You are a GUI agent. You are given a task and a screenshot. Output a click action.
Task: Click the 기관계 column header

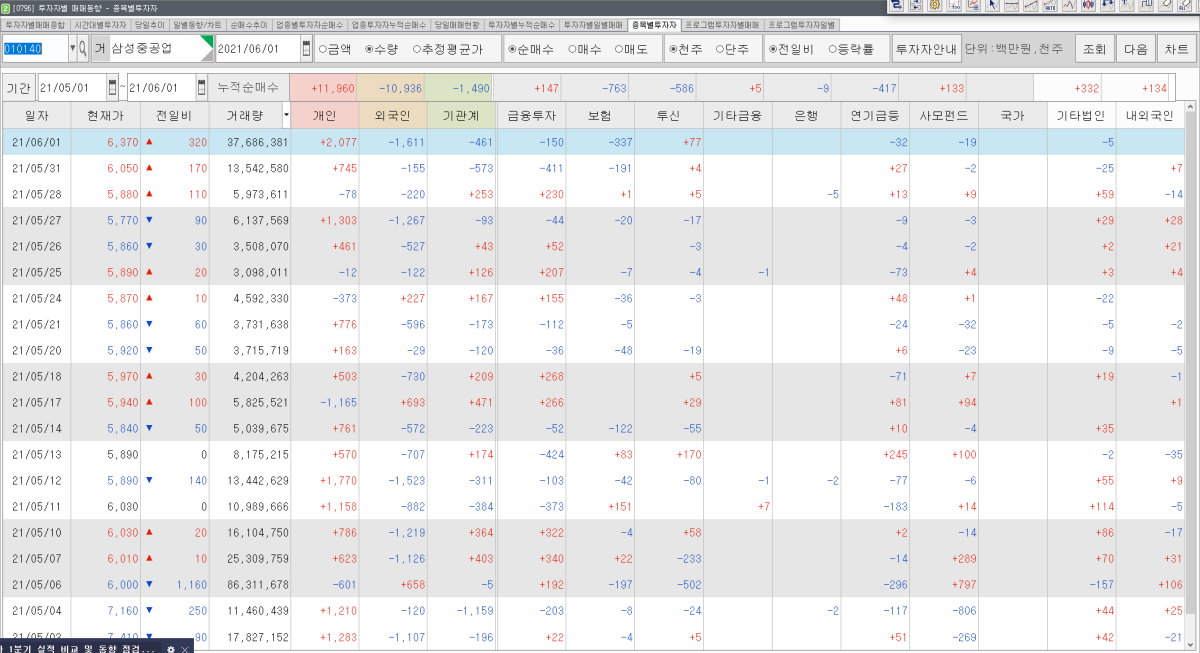[x=461, y=115]
